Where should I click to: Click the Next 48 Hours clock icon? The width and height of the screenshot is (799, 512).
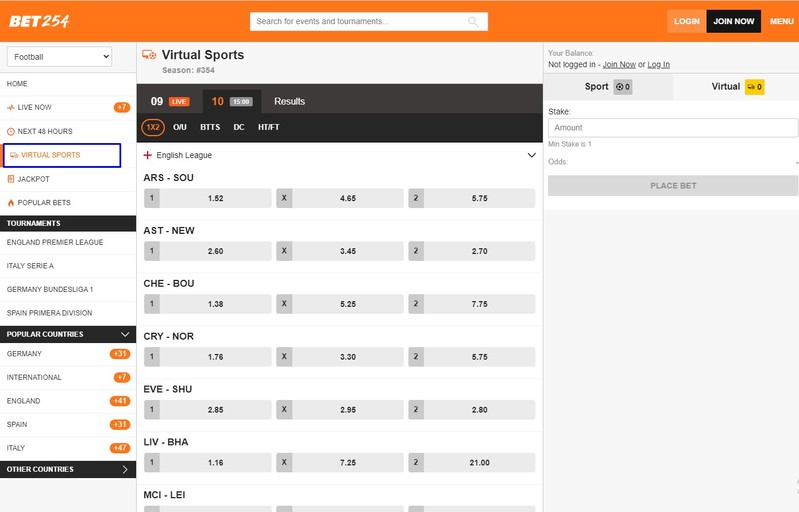(x=11, y=131)
